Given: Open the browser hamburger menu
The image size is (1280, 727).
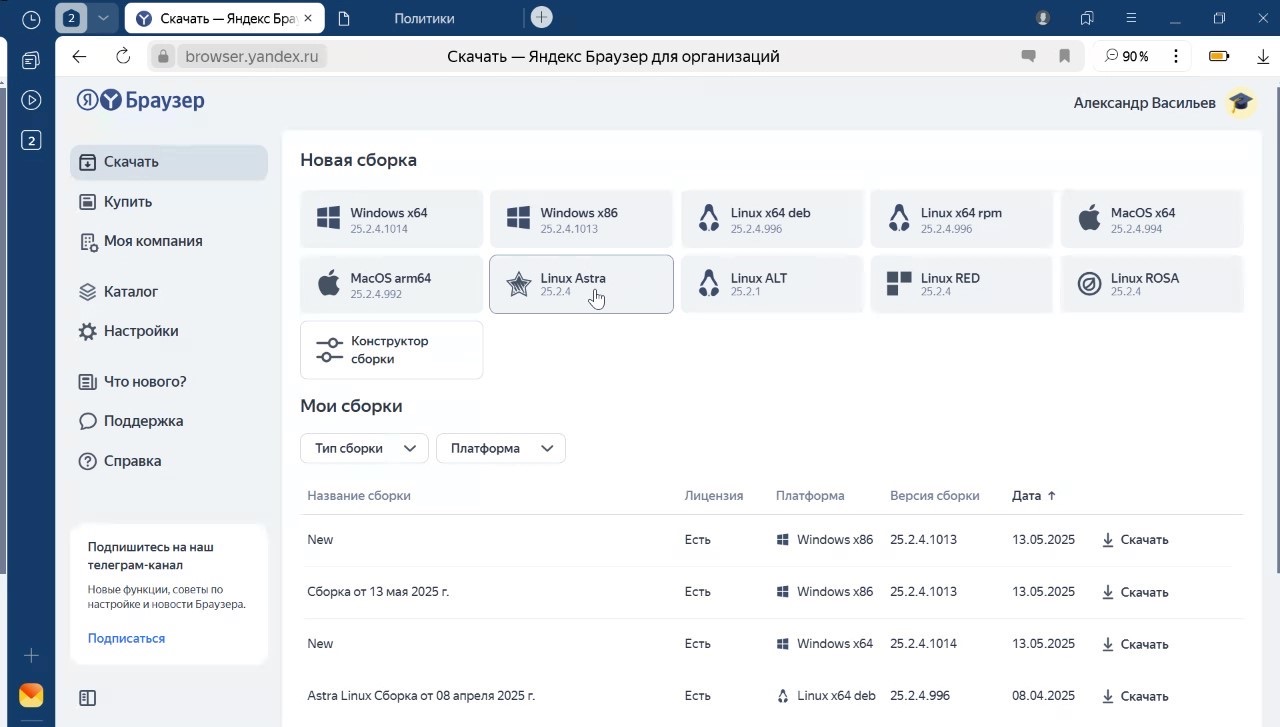Looking at the screenshot, I should coord(1131,18).
